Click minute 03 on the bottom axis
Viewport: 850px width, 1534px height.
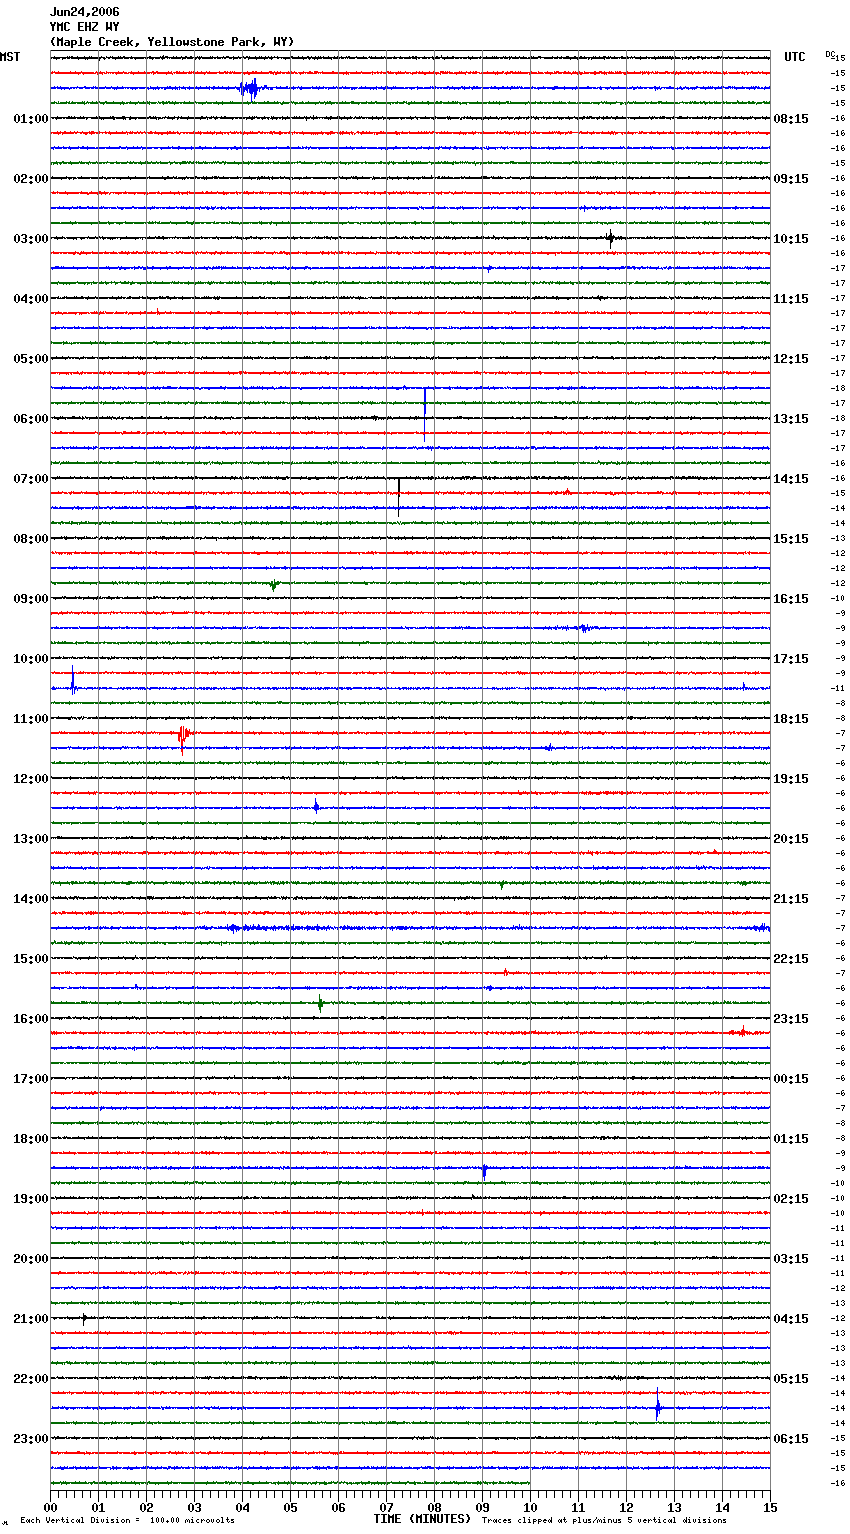194,1506
